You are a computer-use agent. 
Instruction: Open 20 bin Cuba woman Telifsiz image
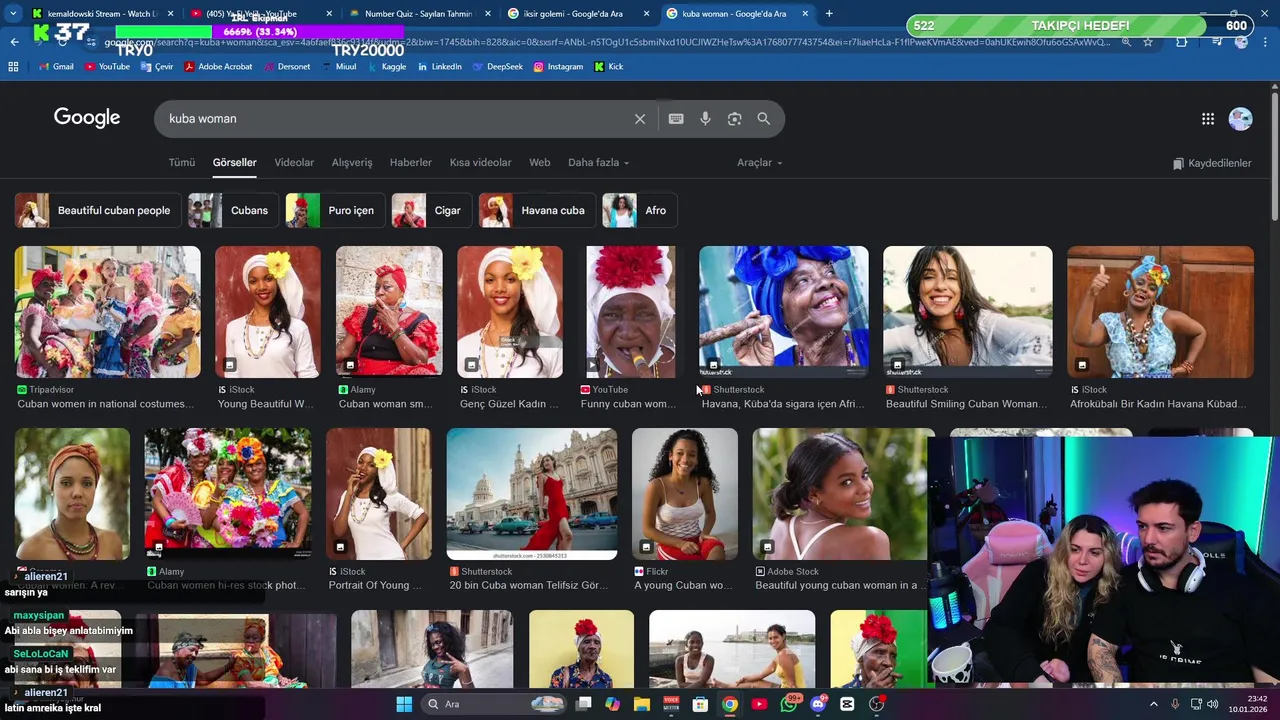tap(532, 494)
